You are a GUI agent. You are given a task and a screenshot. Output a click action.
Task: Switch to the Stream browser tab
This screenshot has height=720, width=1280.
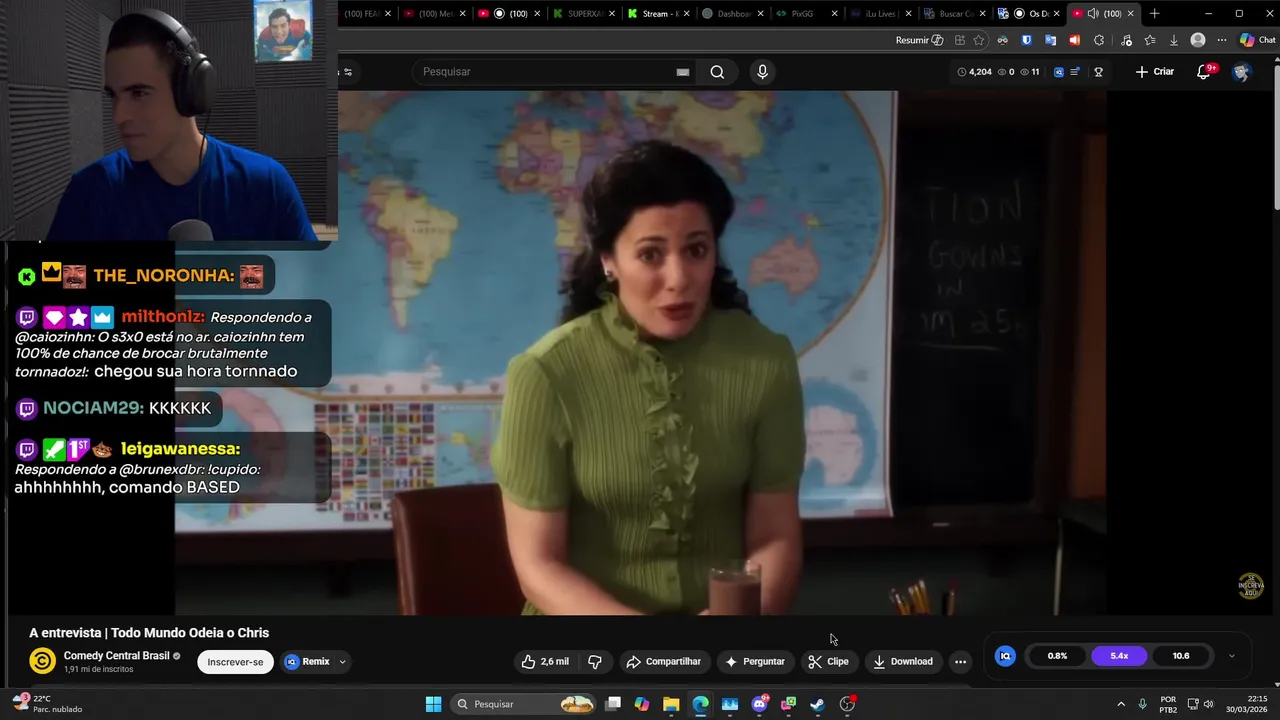pyautogui.click(x=657, y=13)
